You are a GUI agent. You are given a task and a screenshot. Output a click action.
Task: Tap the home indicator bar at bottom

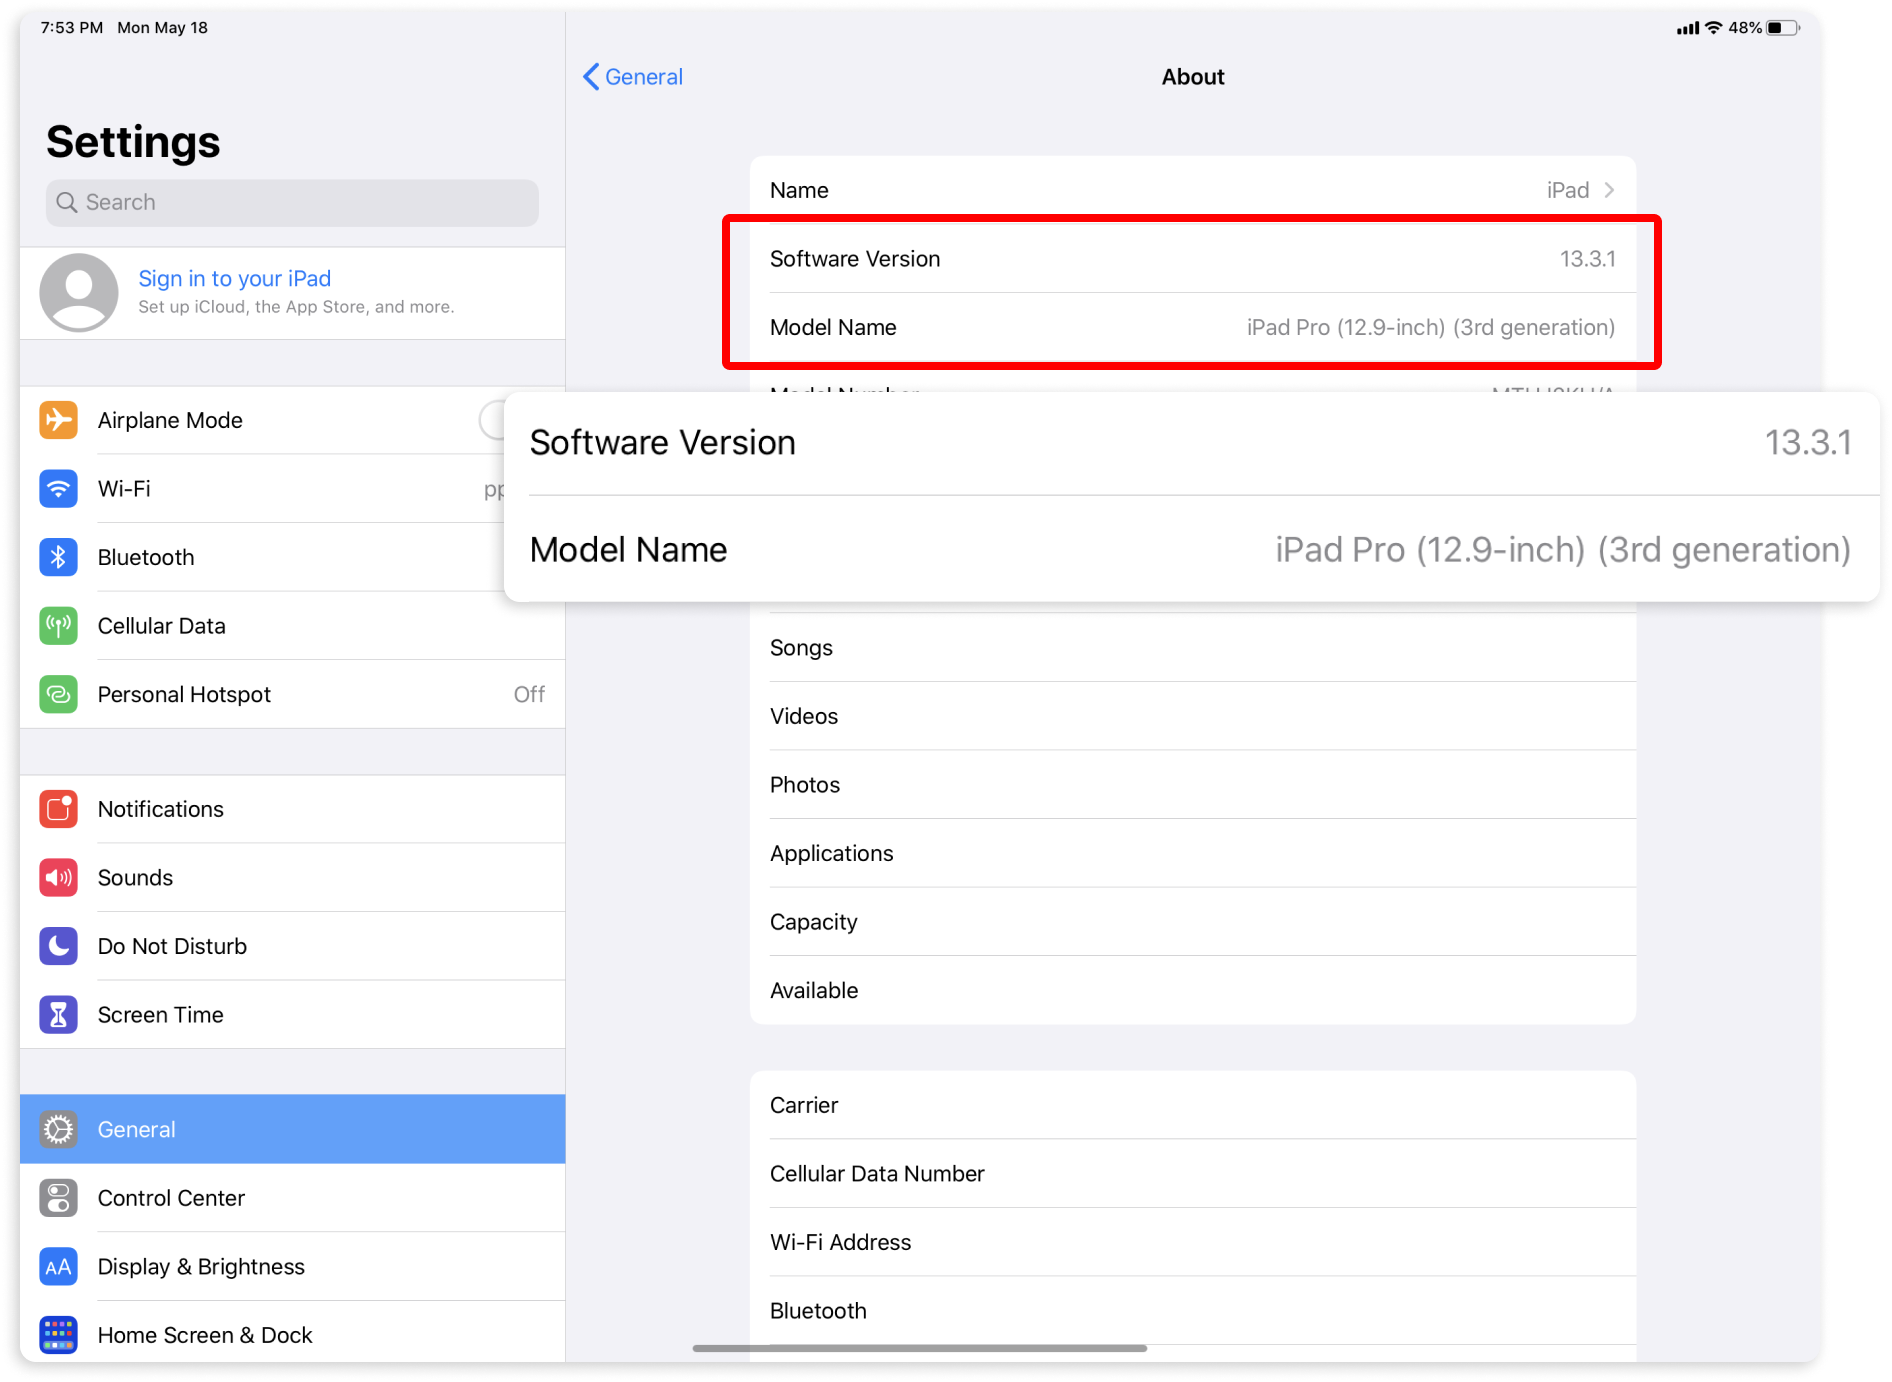click(x=920, y=1348)
